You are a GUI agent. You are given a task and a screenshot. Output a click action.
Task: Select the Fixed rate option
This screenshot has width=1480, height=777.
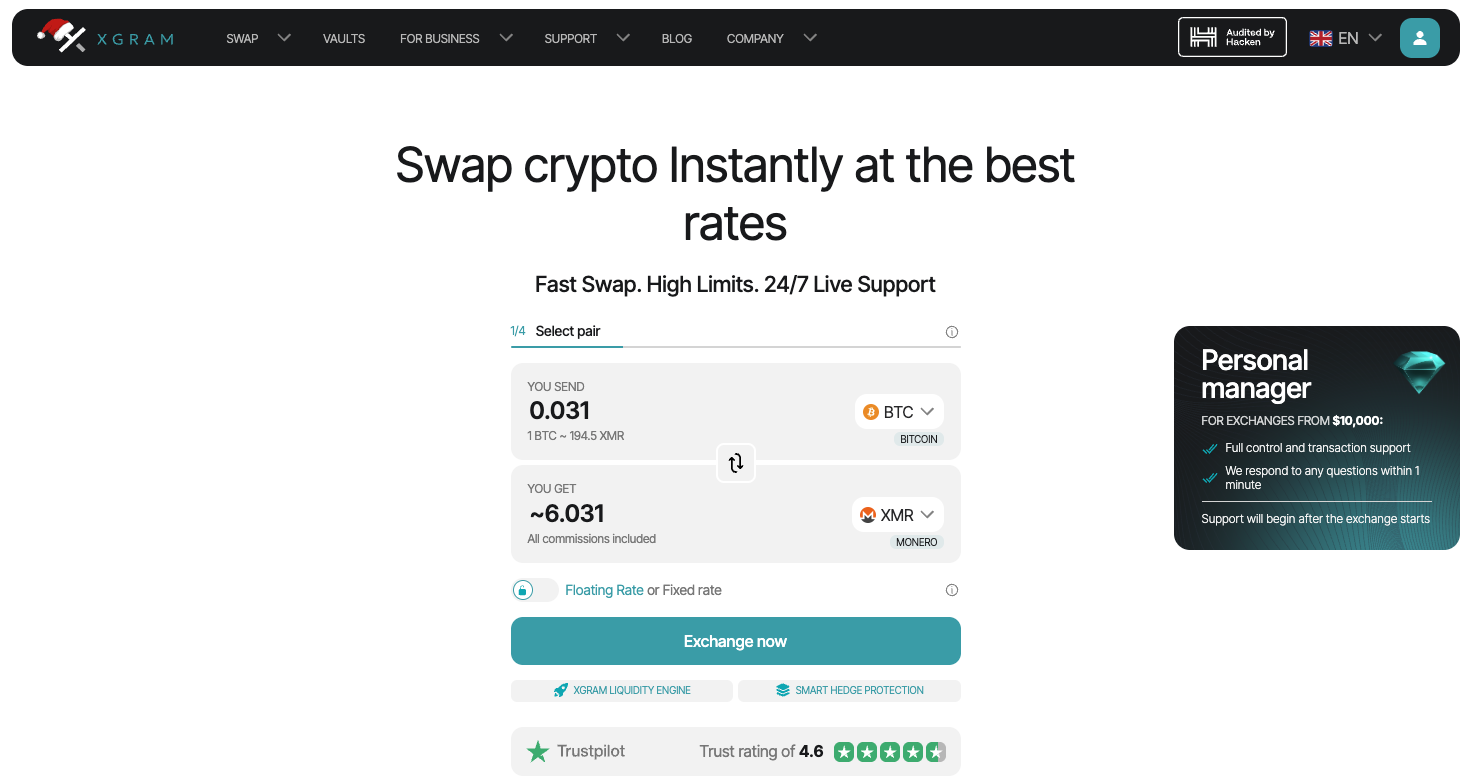coord(692,590)
